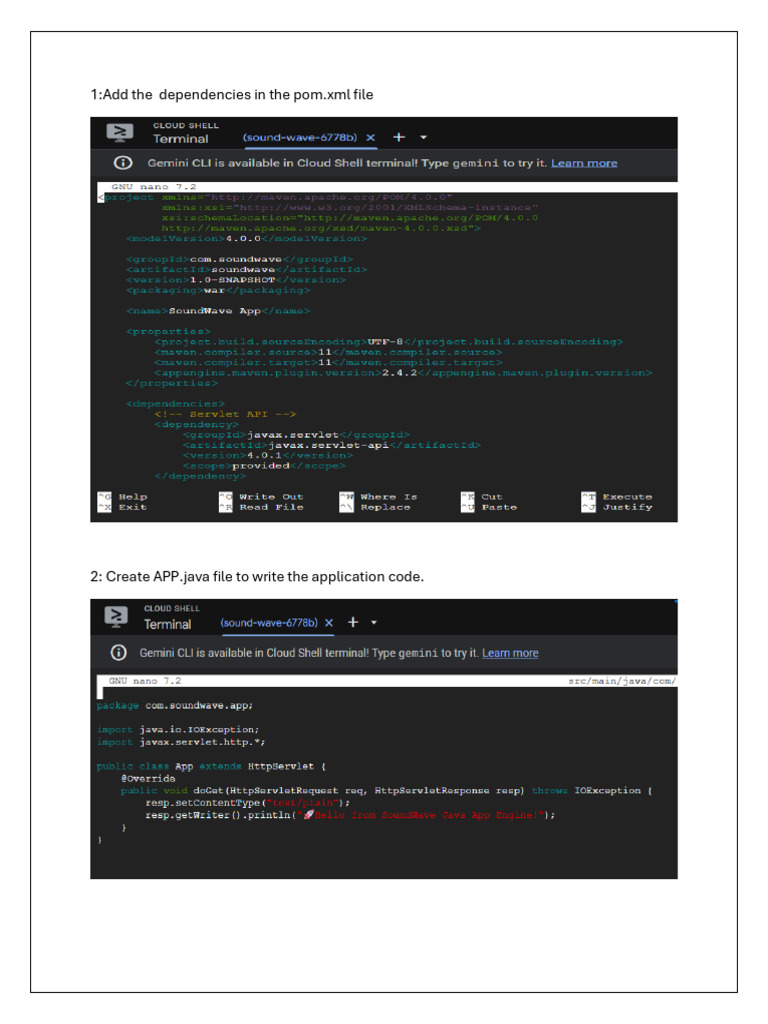Click the packaging war line
This screenshot has width=768, height=1024.
tap(217, 290)
